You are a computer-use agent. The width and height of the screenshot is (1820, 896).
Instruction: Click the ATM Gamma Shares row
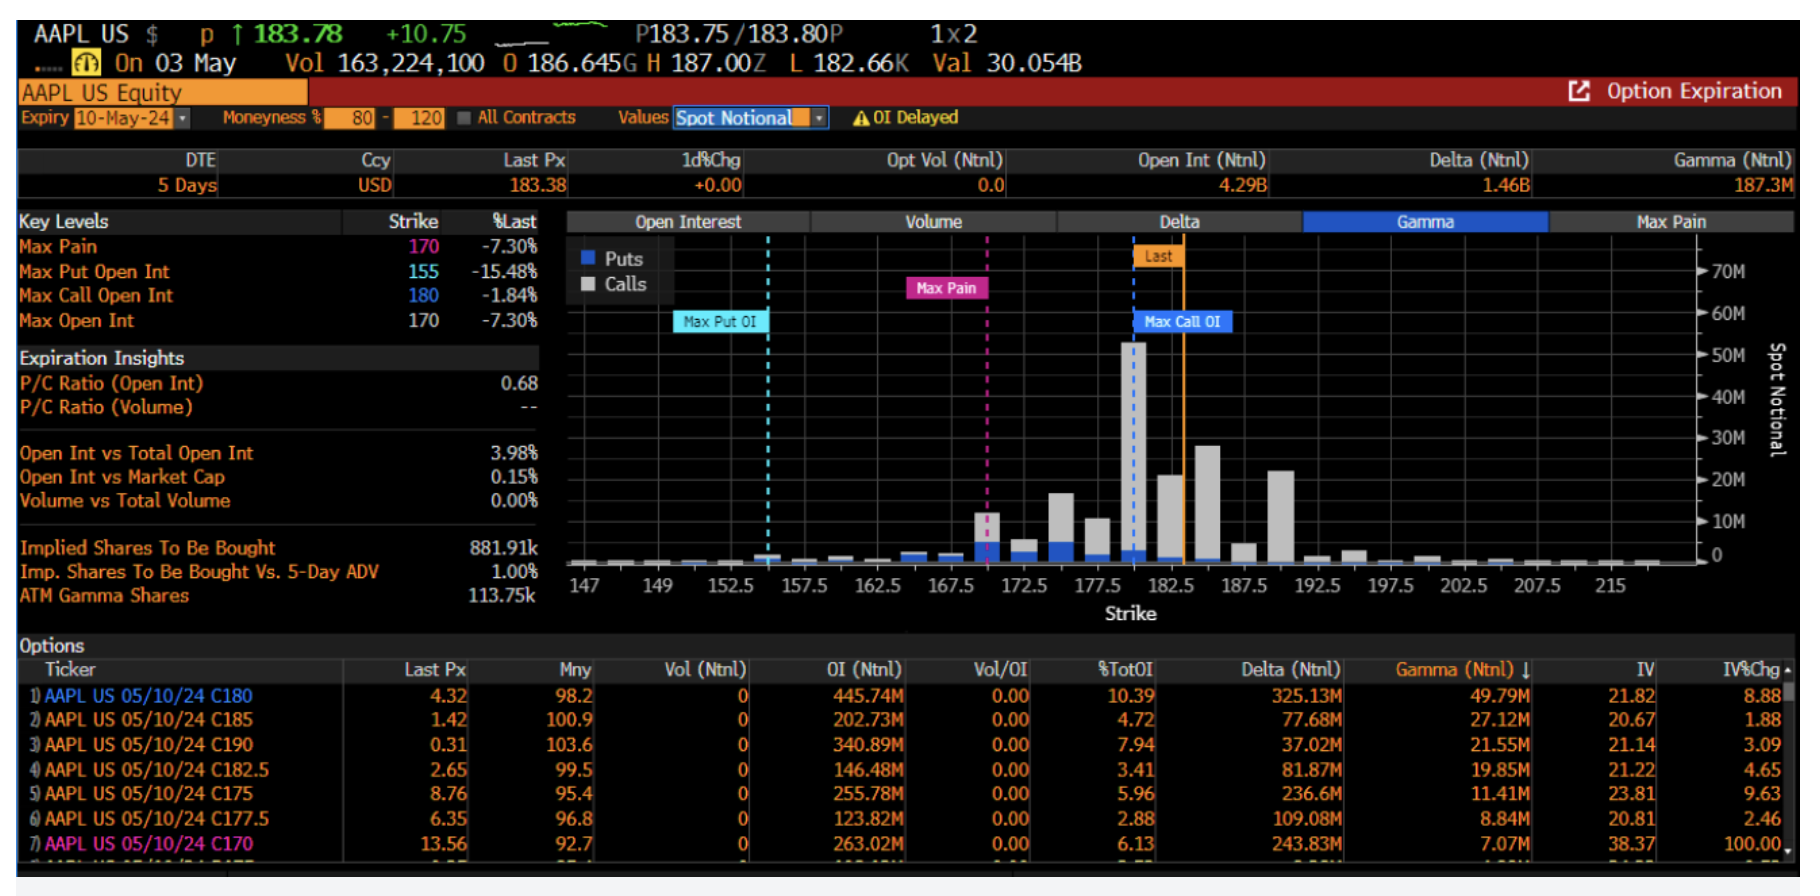[278, 596]
